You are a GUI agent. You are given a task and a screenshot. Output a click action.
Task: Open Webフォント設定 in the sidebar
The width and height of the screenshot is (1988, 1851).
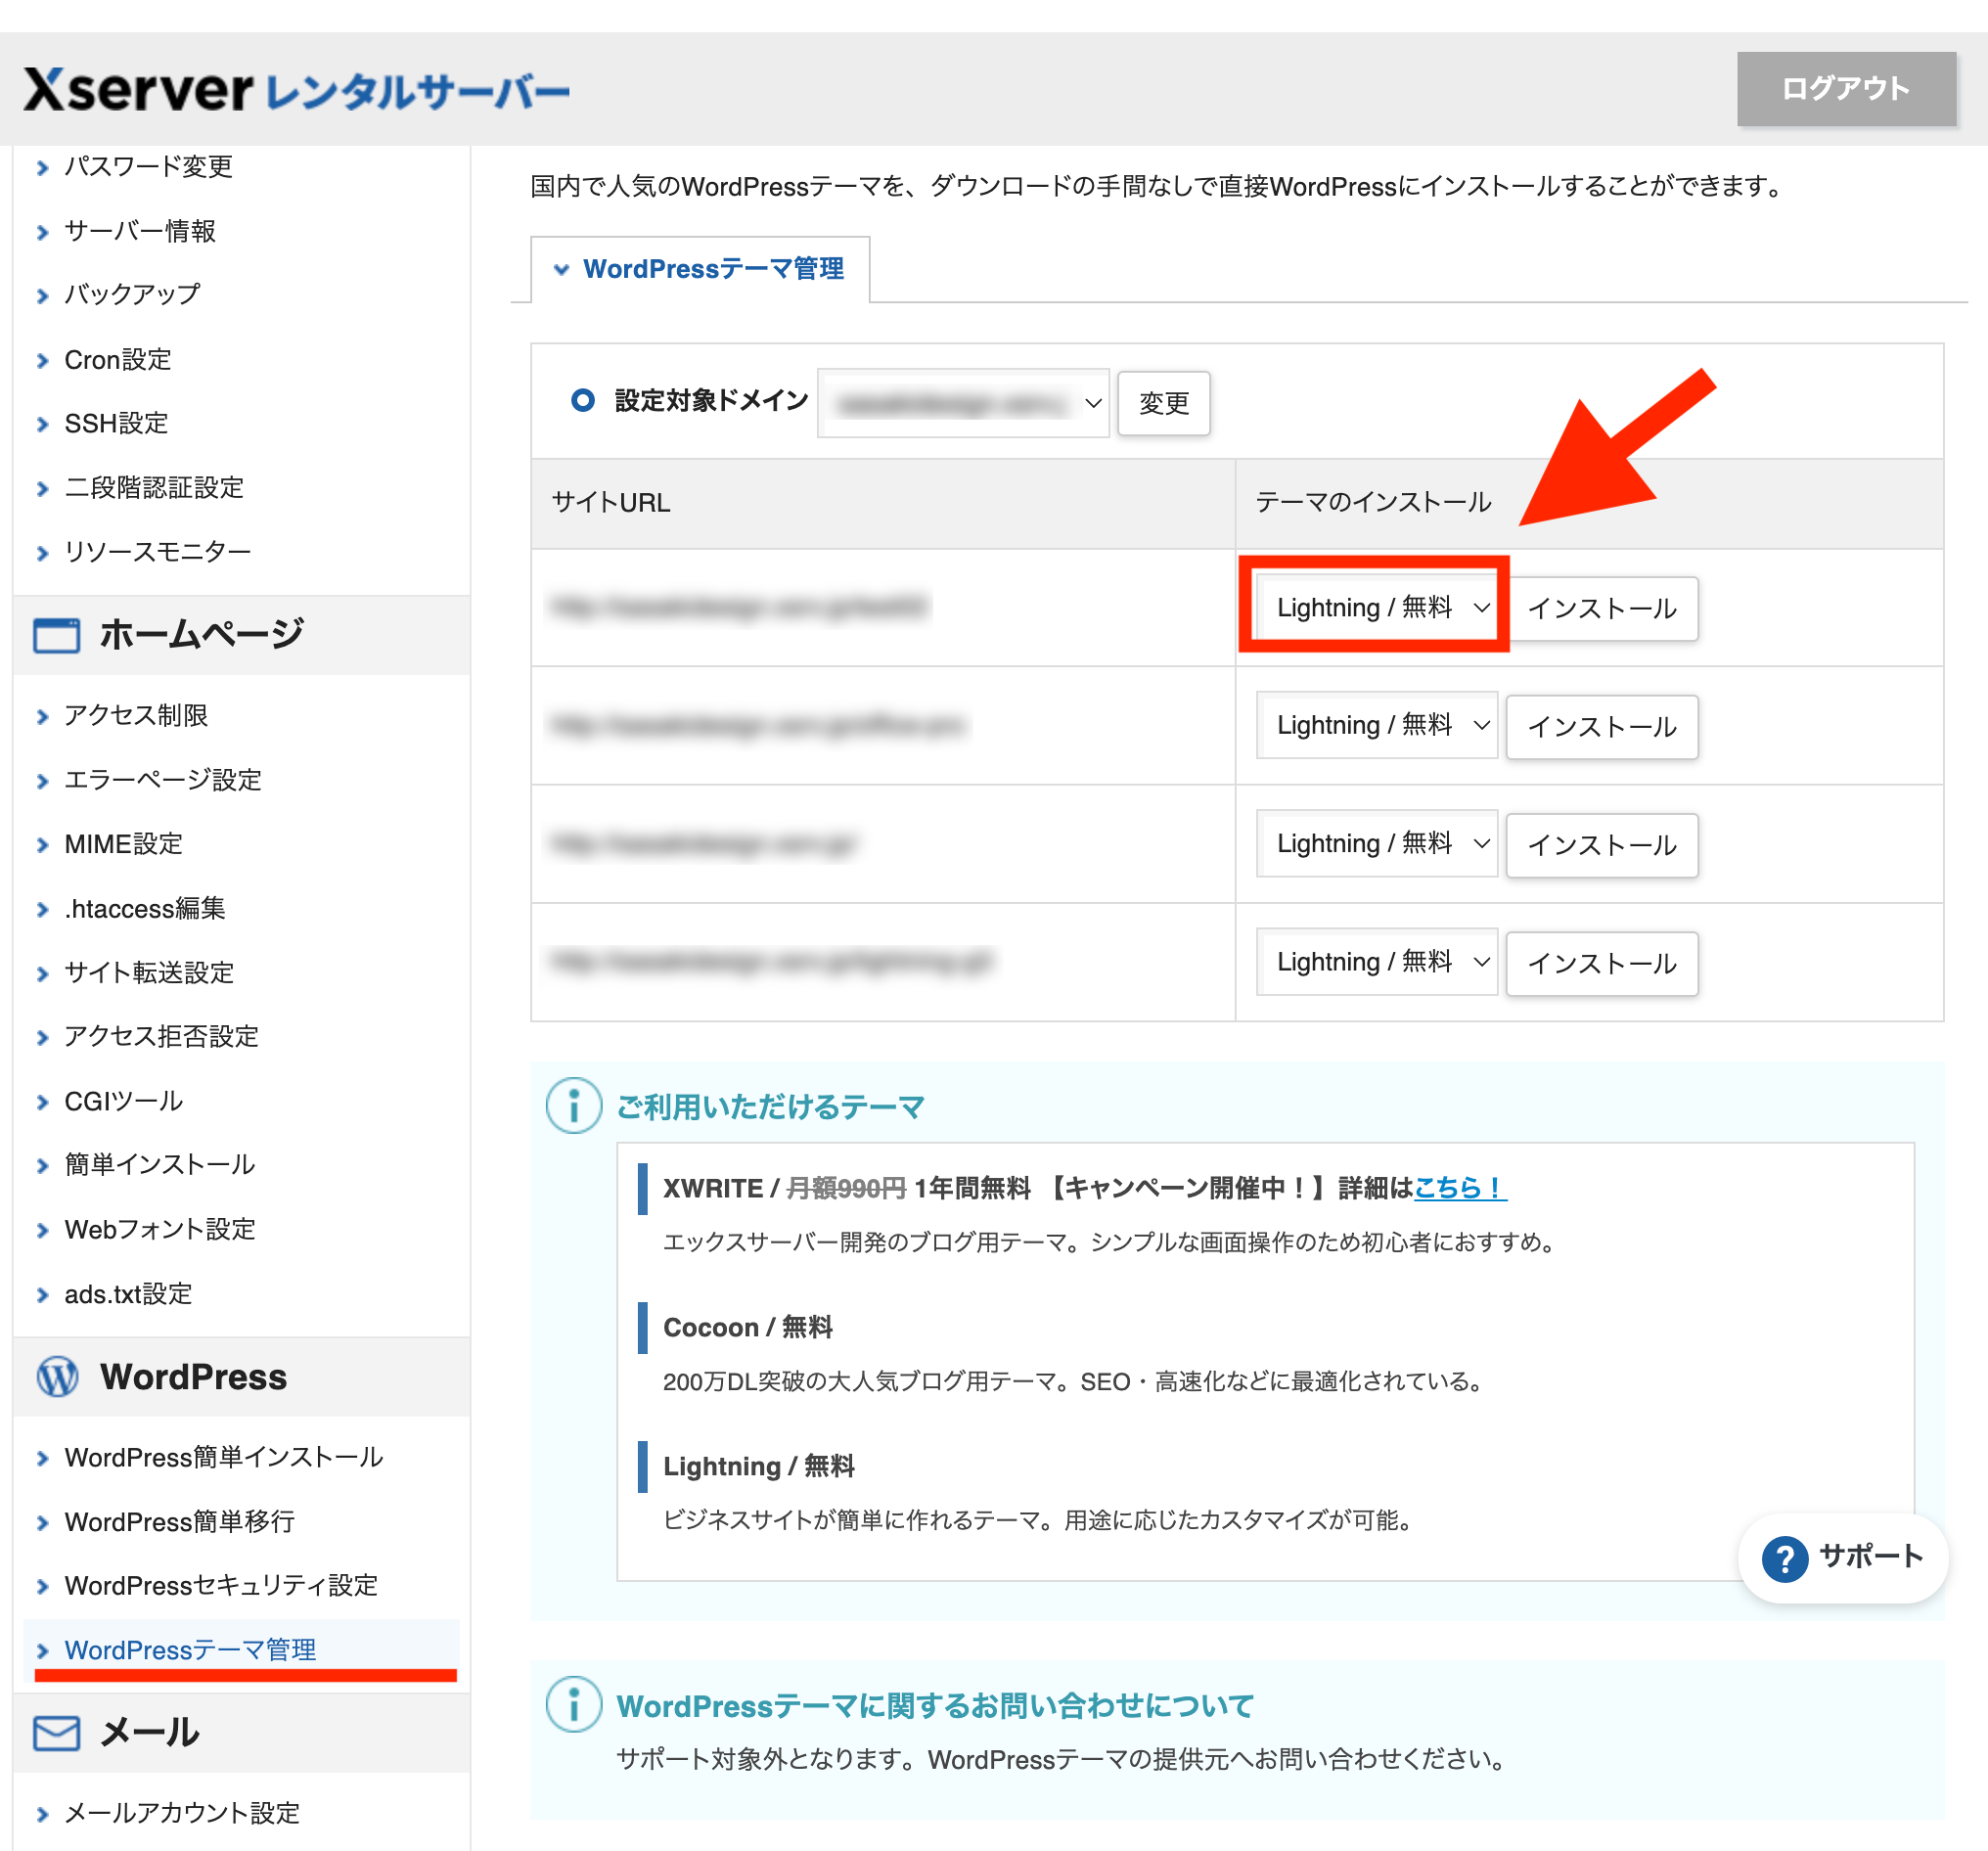tap(160, 1229)
